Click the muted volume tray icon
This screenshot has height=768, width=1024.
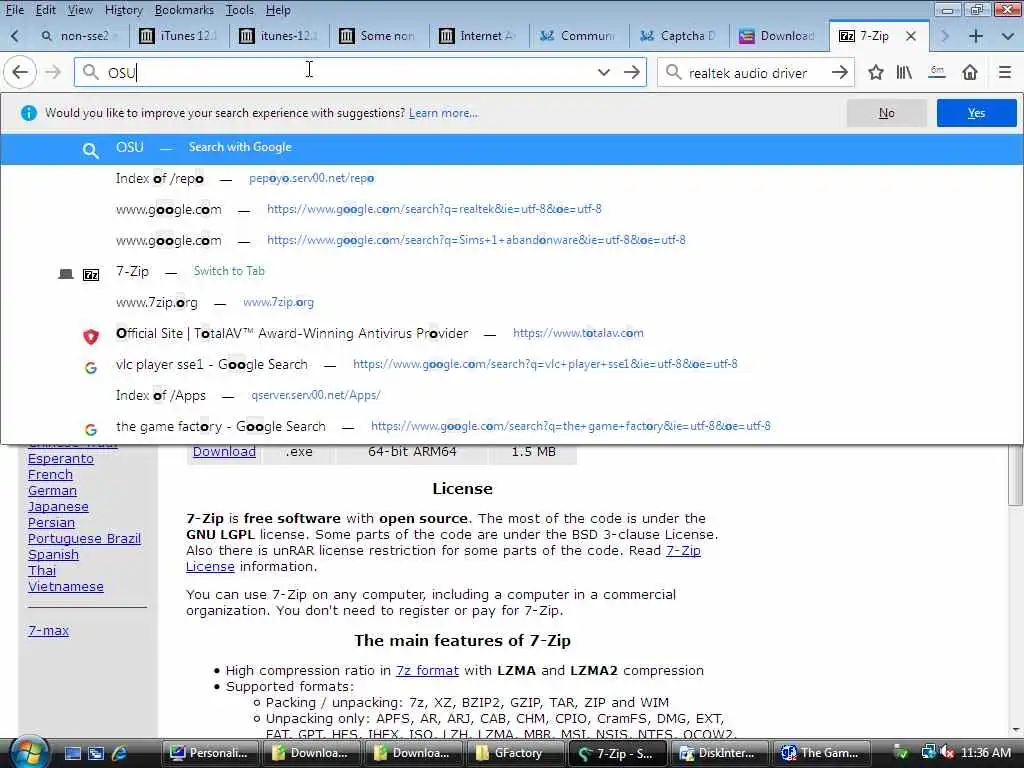point(948,753)
